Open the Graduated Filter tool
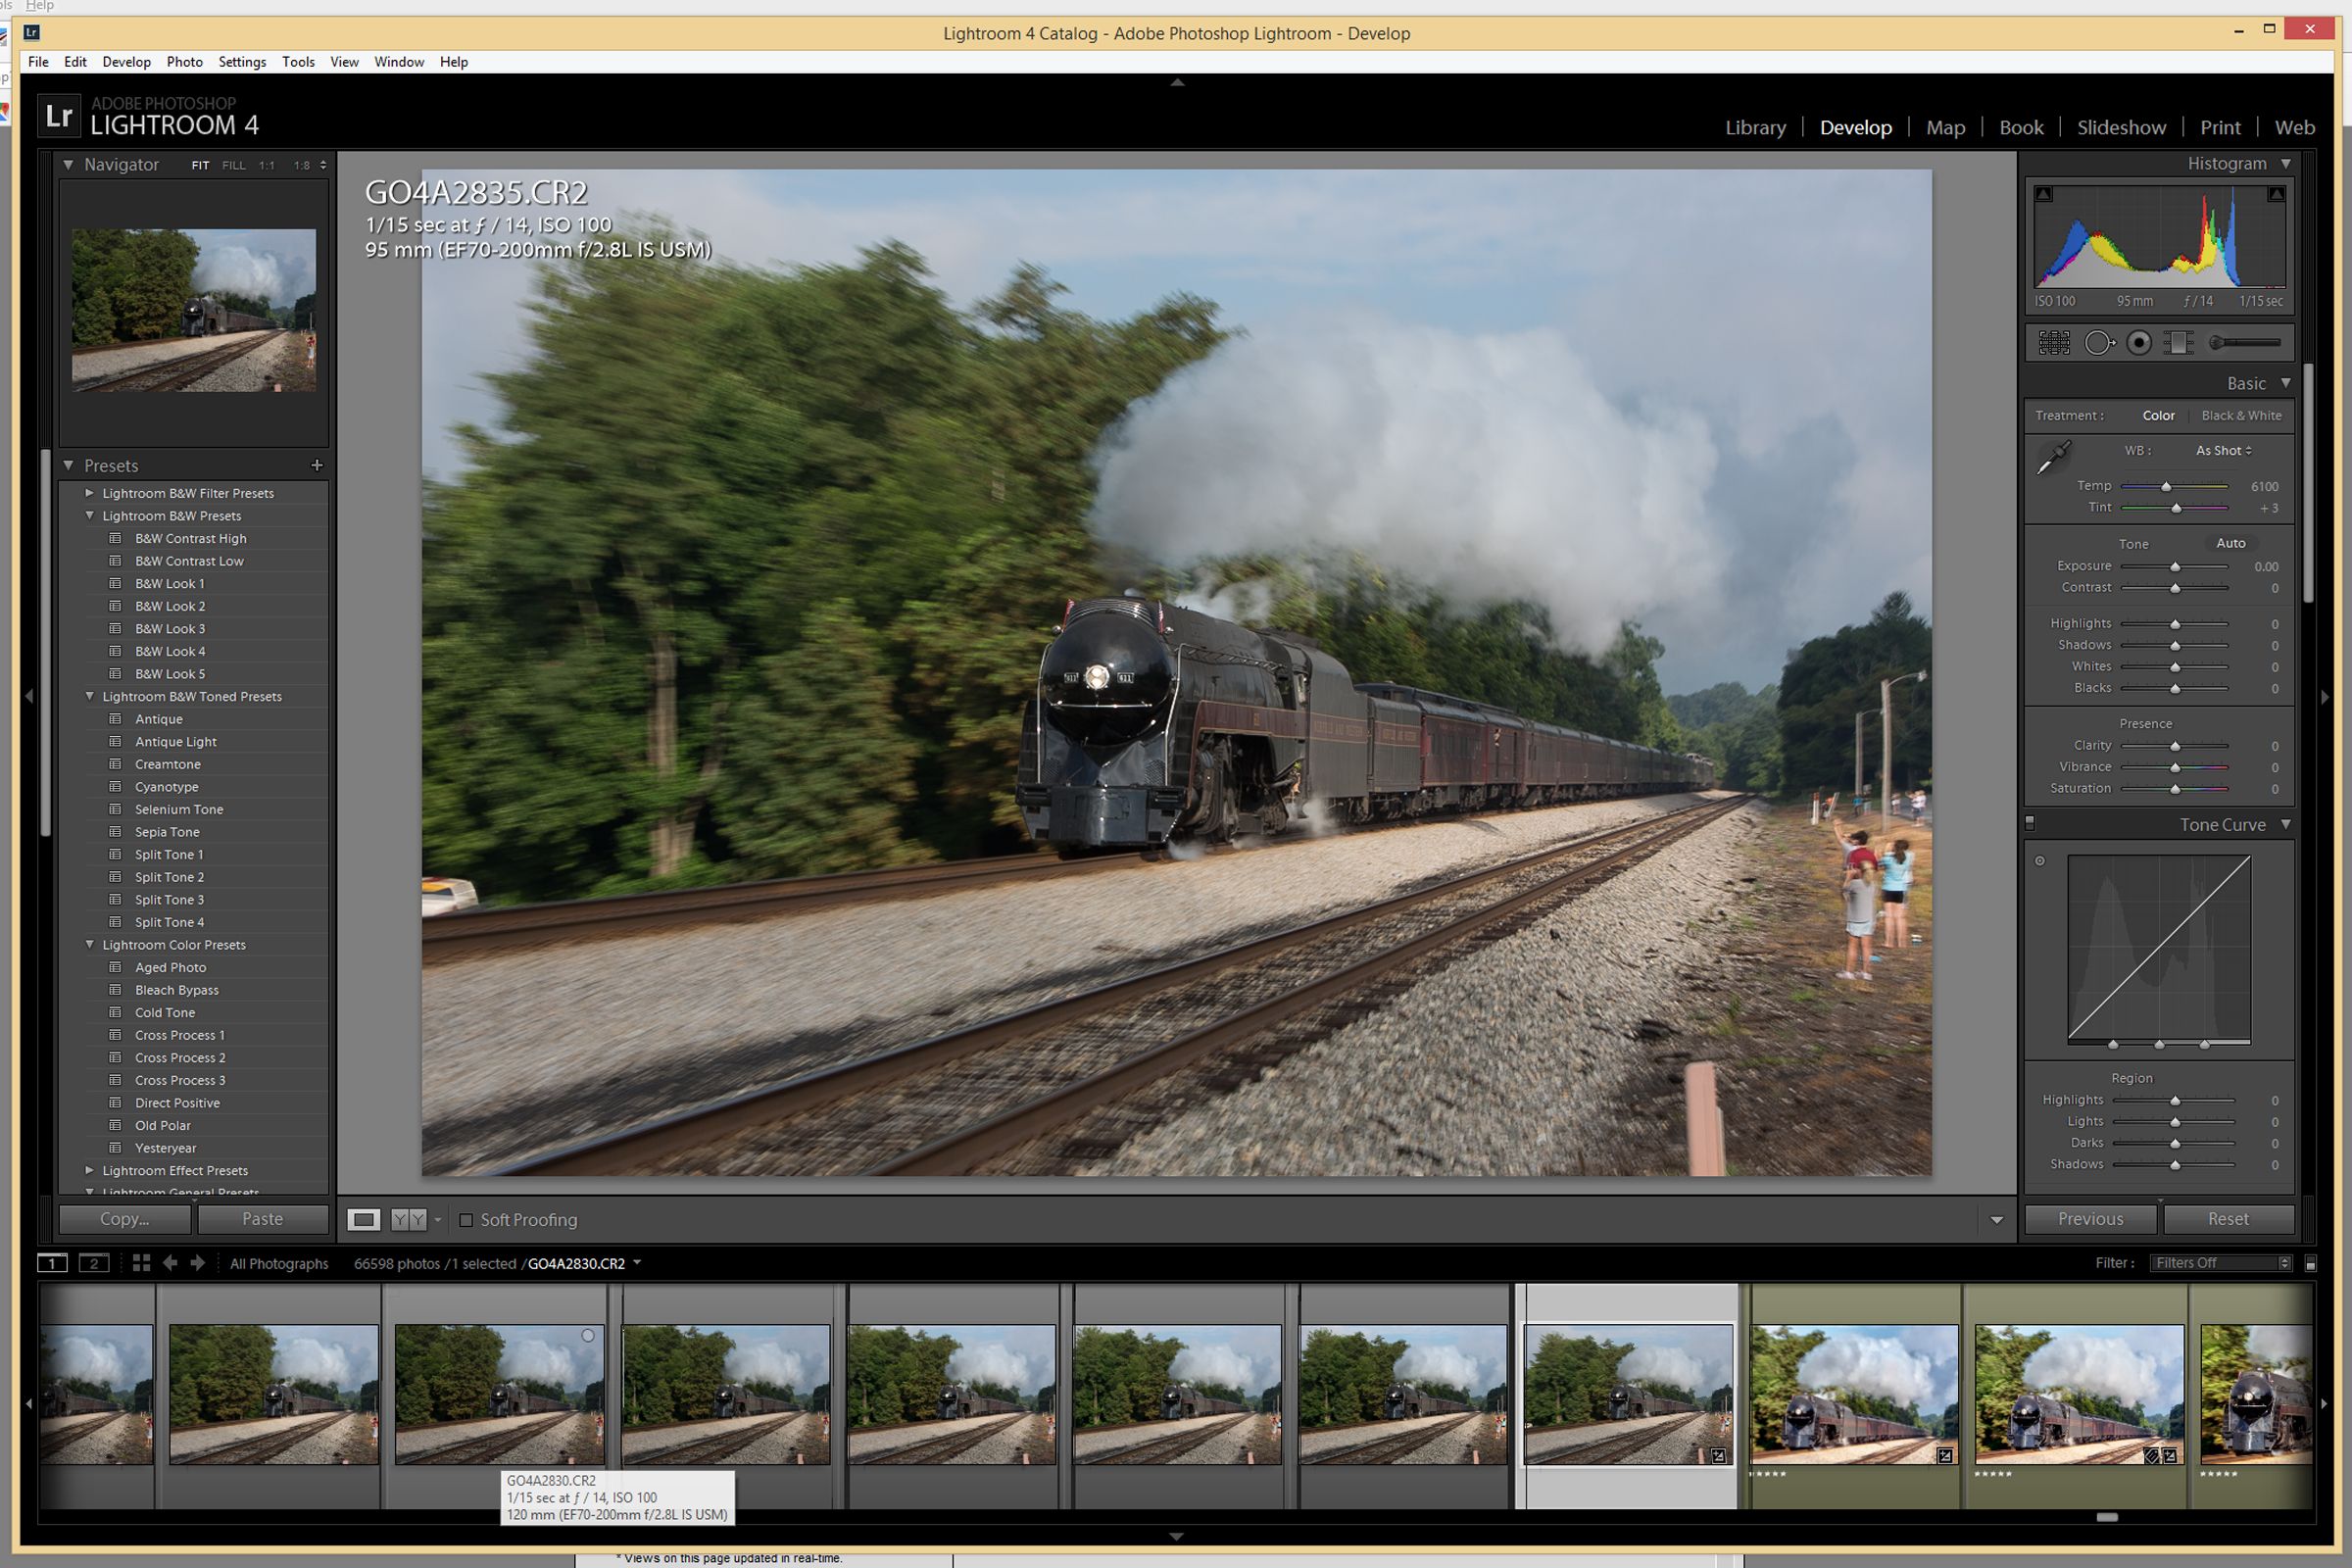This screenshot has width=2352, height=1568. pyautogui.click(x=2178, y=343)
